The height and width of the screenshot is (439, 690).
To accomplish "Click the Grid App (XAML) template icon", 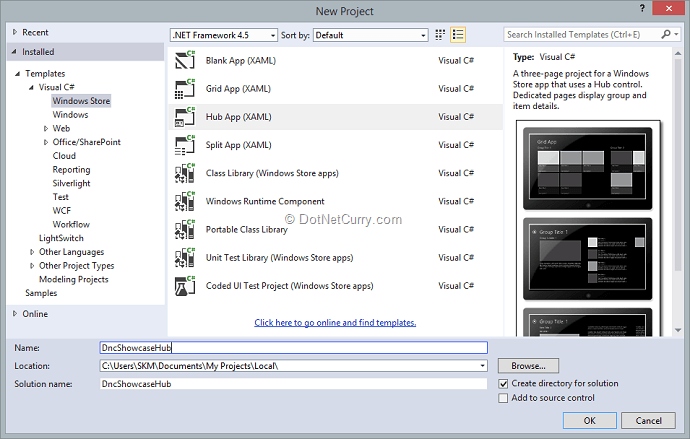I will (185, 88).
